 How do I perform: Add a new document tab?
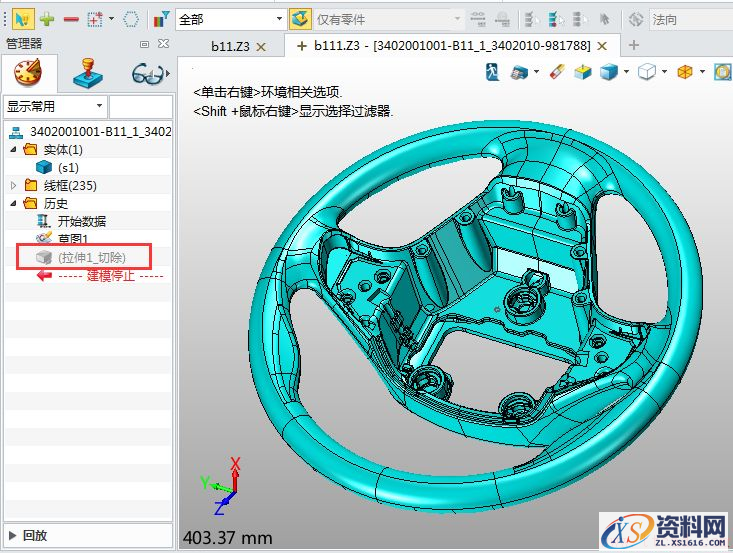tap(634, 45)
